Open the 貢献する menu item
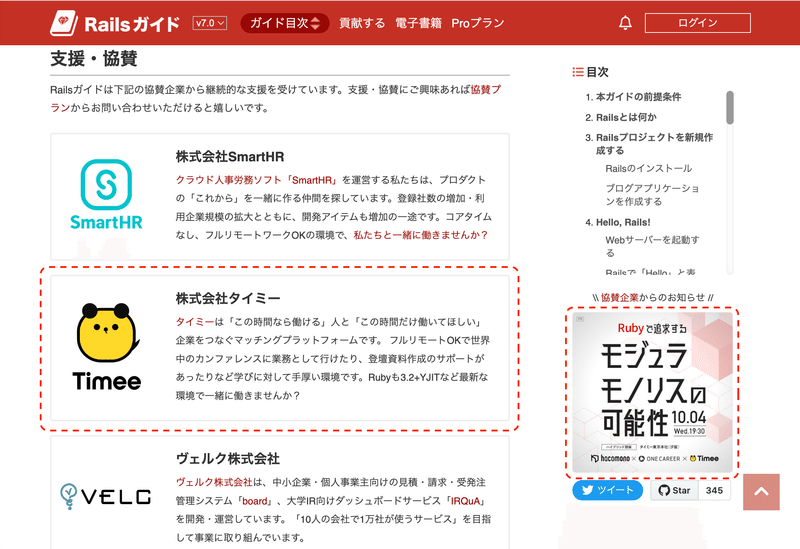 coord(362,23)
